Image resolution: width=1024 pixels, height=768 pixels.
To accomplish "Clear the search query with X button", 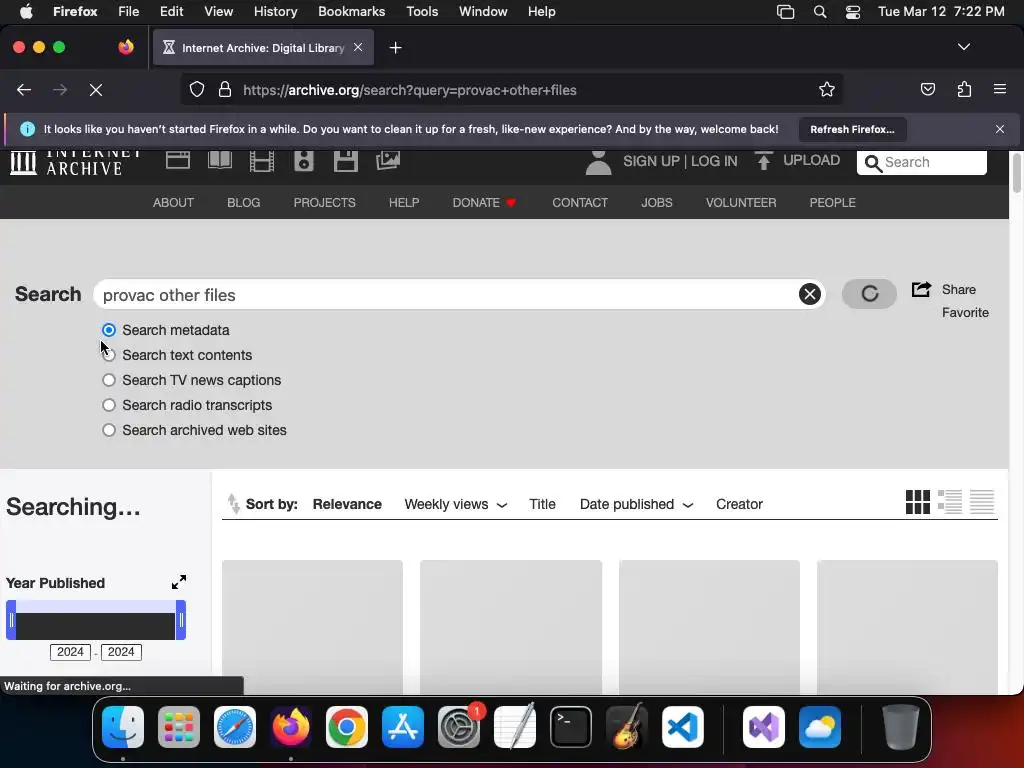I will click(x=810, y=295).
